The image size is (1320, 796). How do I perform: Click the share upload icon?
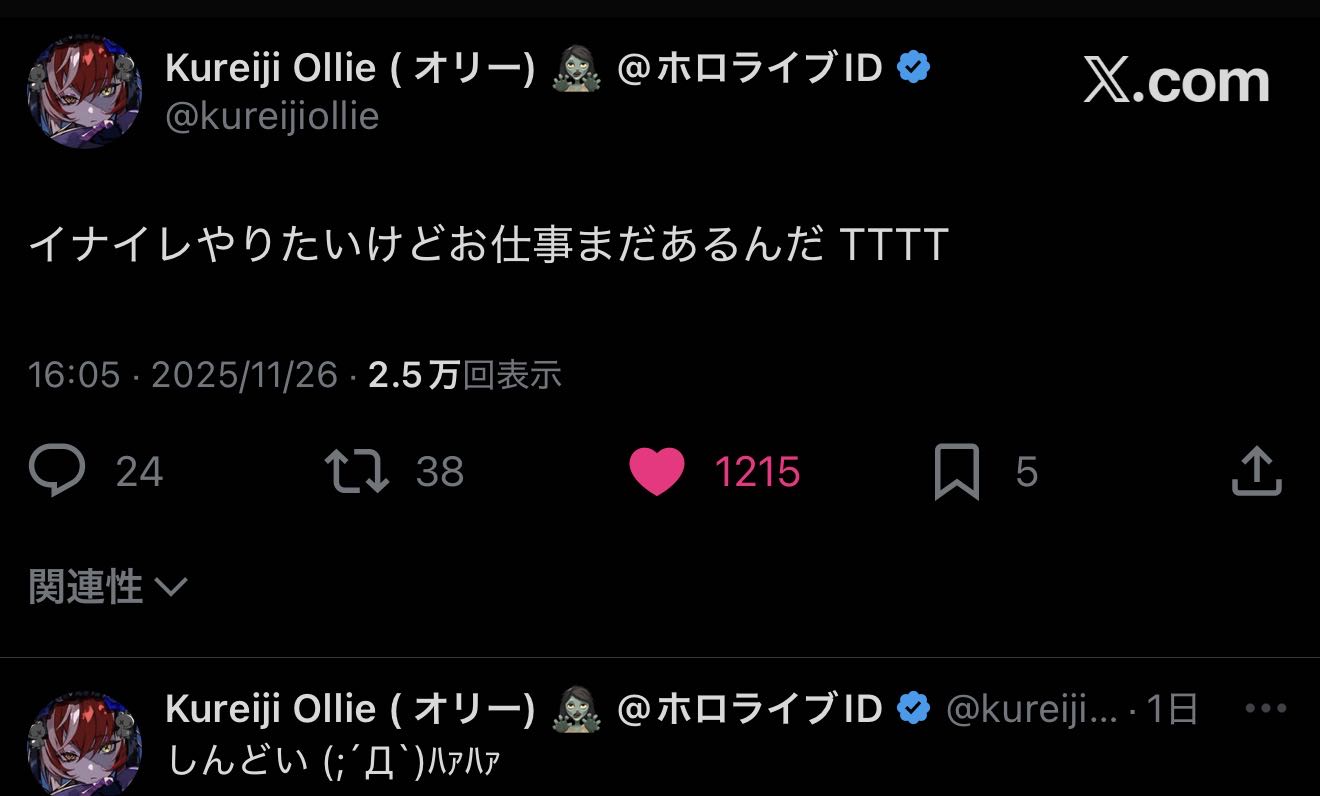(x=1256, y=472)
